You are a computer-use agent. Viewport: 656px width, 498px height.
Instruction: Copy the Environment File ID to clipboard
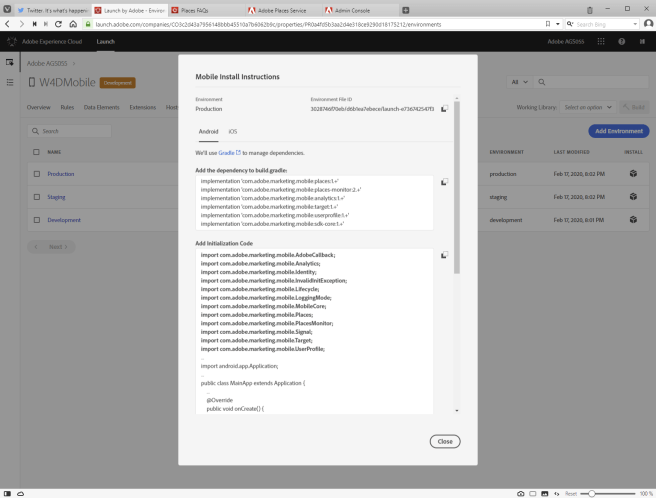[443, 109]
